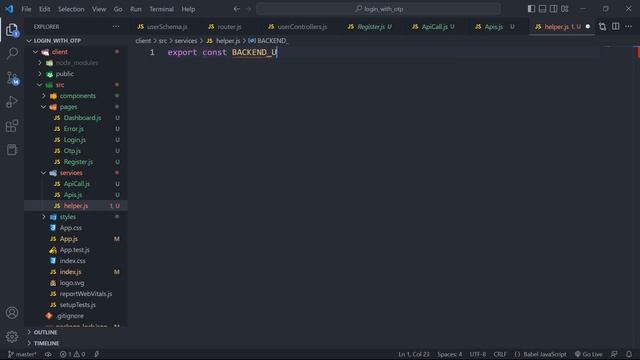
Task: Open the Extensions view icon
Action: coord(12,126)
